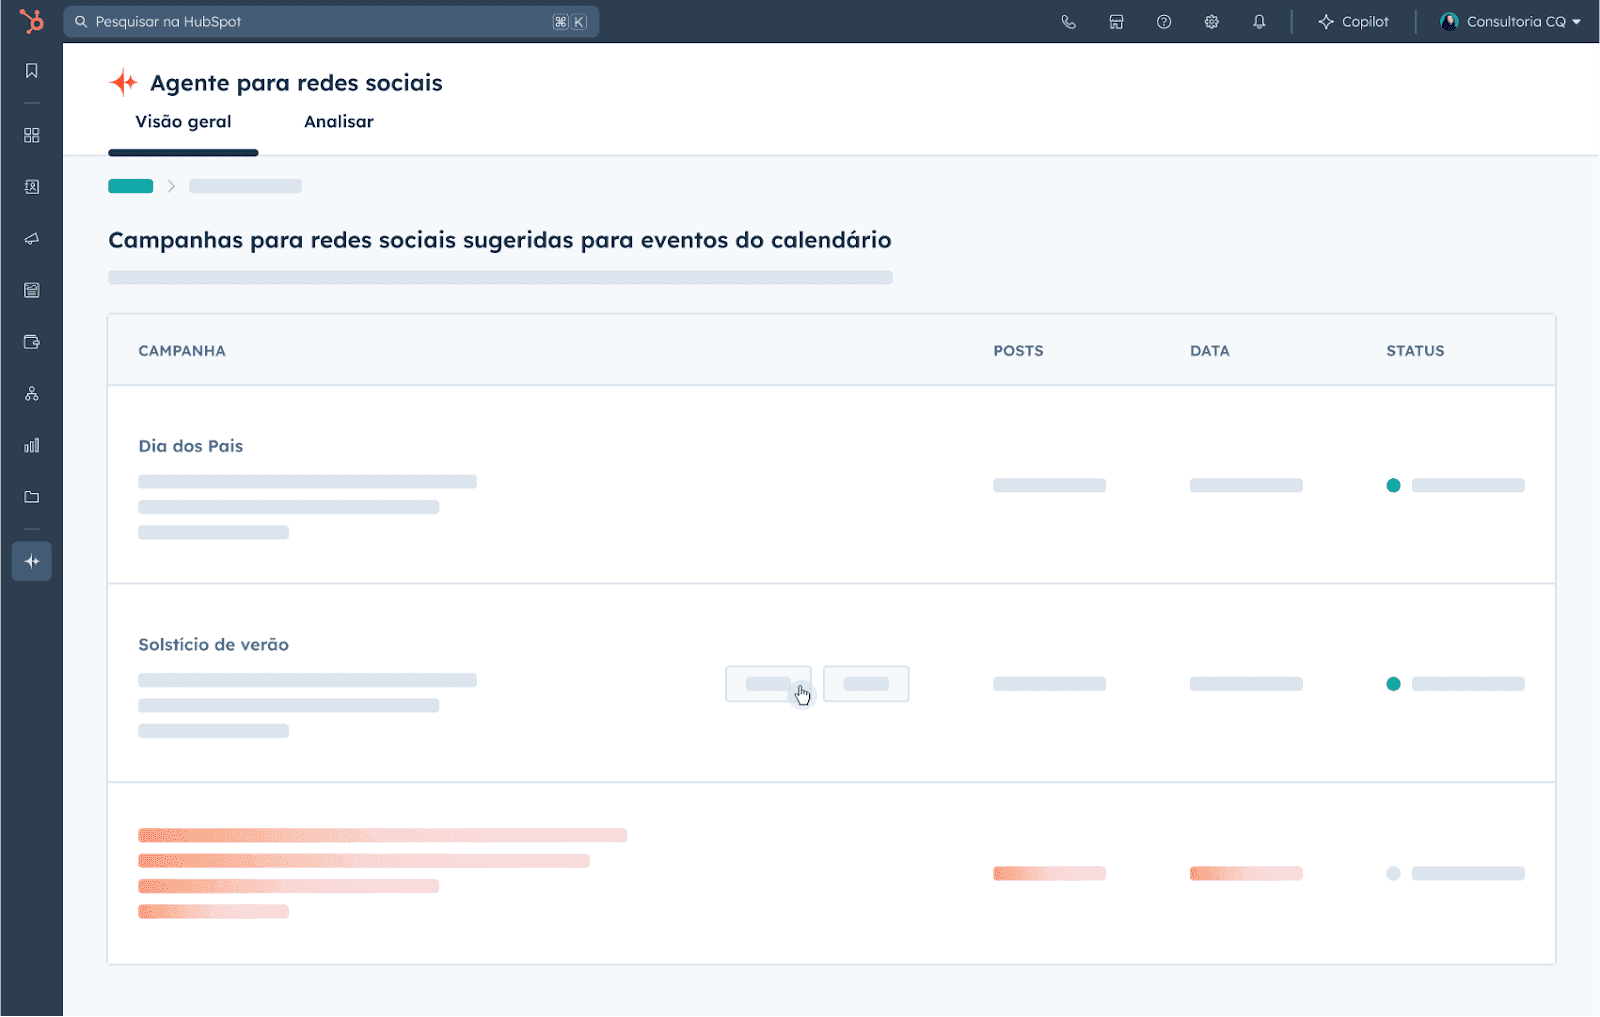This screenshot has height=1017, width=1600.
Task: Open the Settings gear icon
Action: click(1211, 21)
